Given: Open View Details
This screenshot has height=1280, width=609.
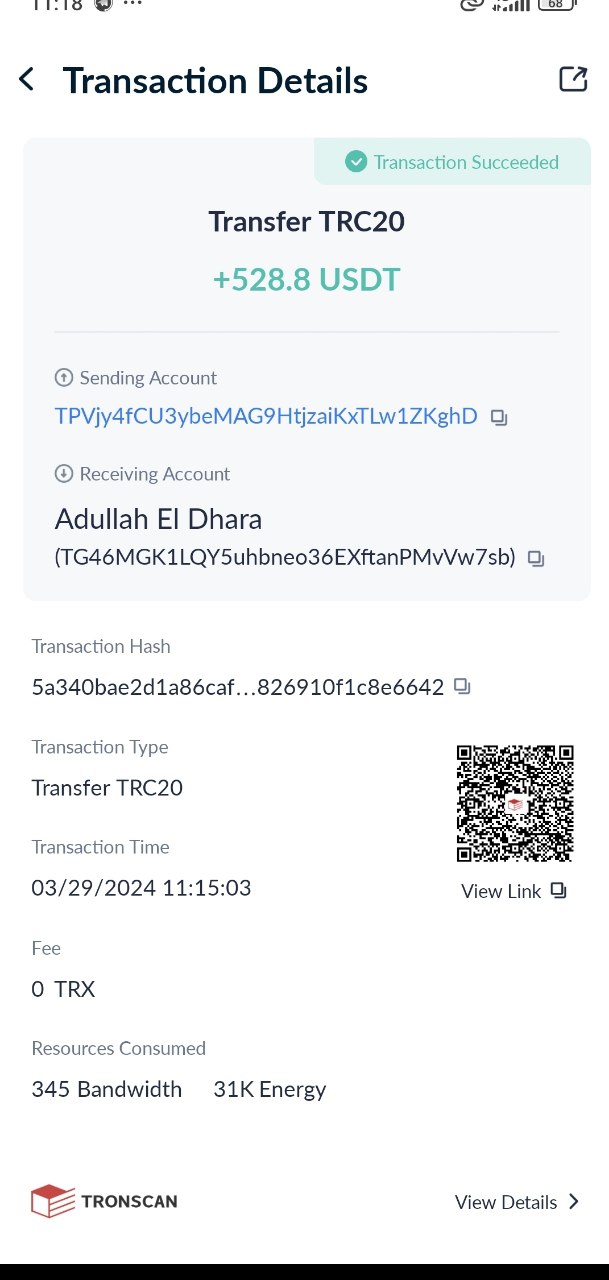Looking at the screenshot, I should 506,1202.
